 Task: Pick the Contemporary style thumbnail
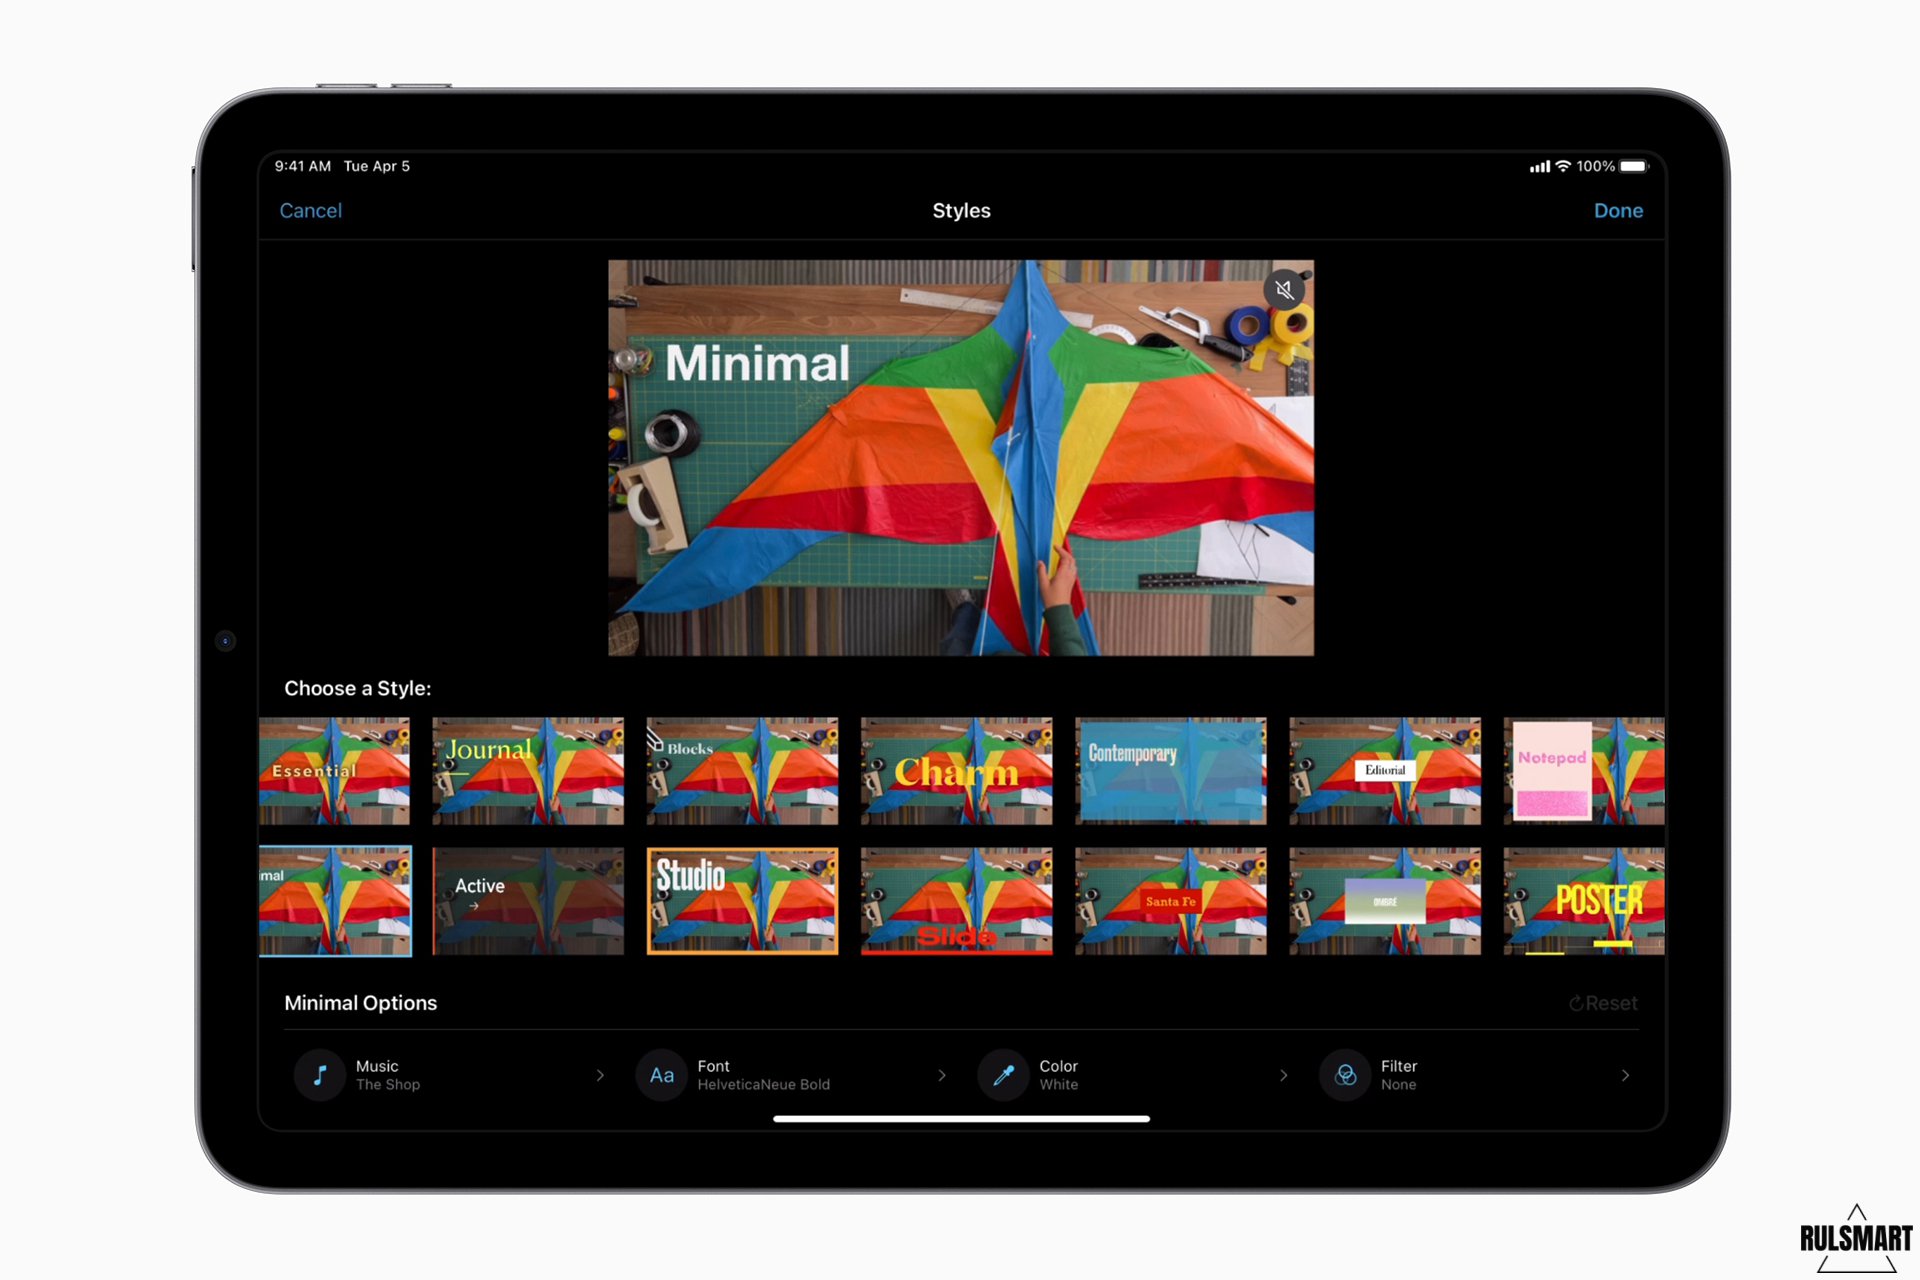tap(1170, 771)
